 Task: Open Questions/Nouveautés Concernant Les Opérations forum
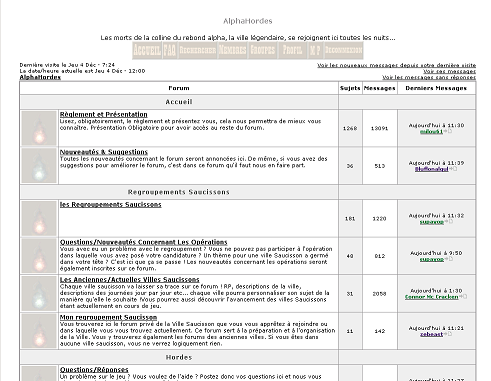click(x=143, y=242)
